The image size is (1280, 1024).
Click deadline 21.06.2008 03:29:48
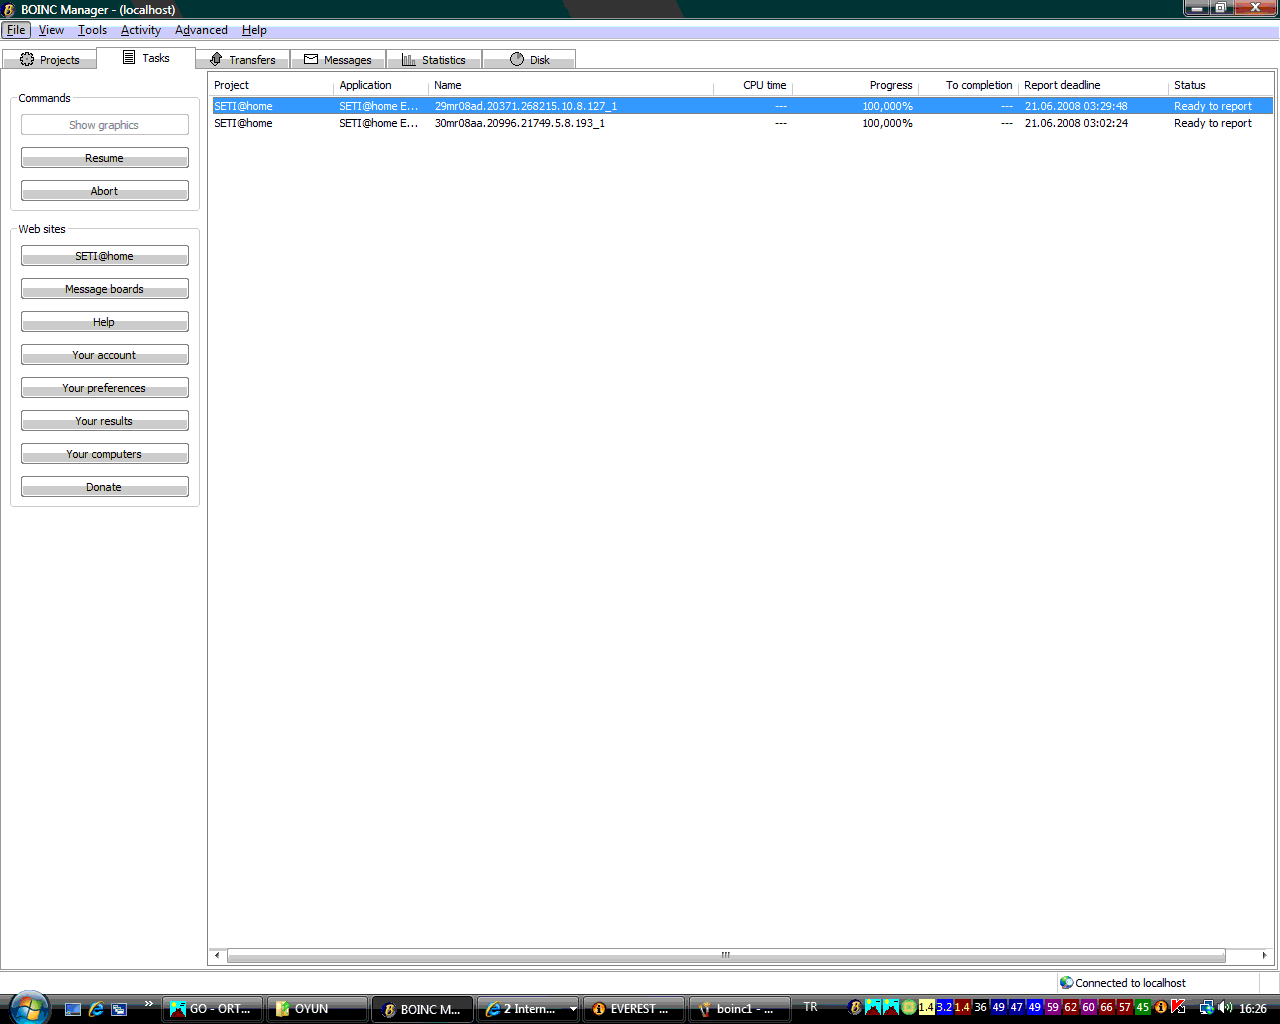click(1076, 106)
